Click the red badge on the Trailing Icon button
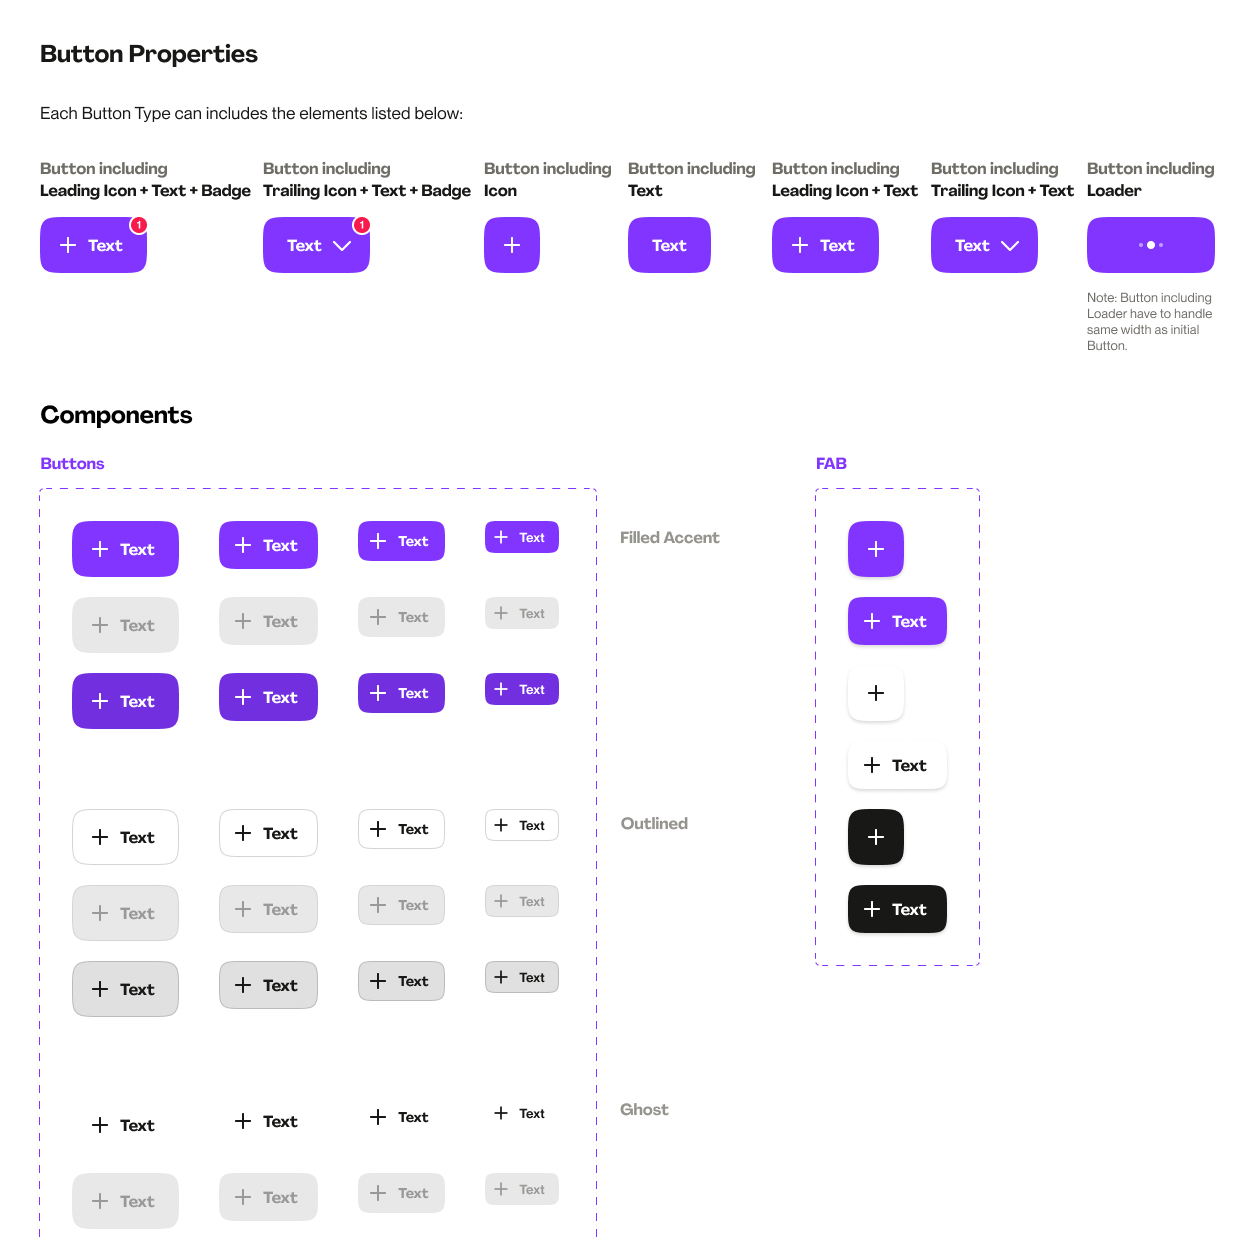1240x1240 pixels. click(362, 225)
